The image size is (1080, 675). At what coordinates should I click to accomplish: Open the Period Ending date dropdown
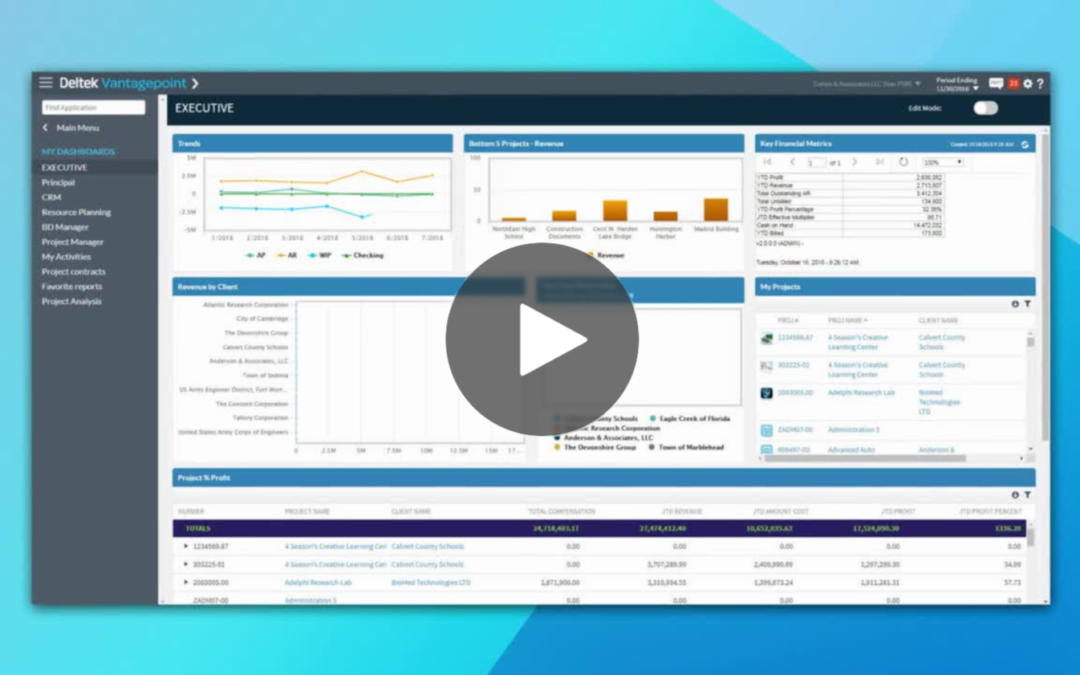(957, 85)
